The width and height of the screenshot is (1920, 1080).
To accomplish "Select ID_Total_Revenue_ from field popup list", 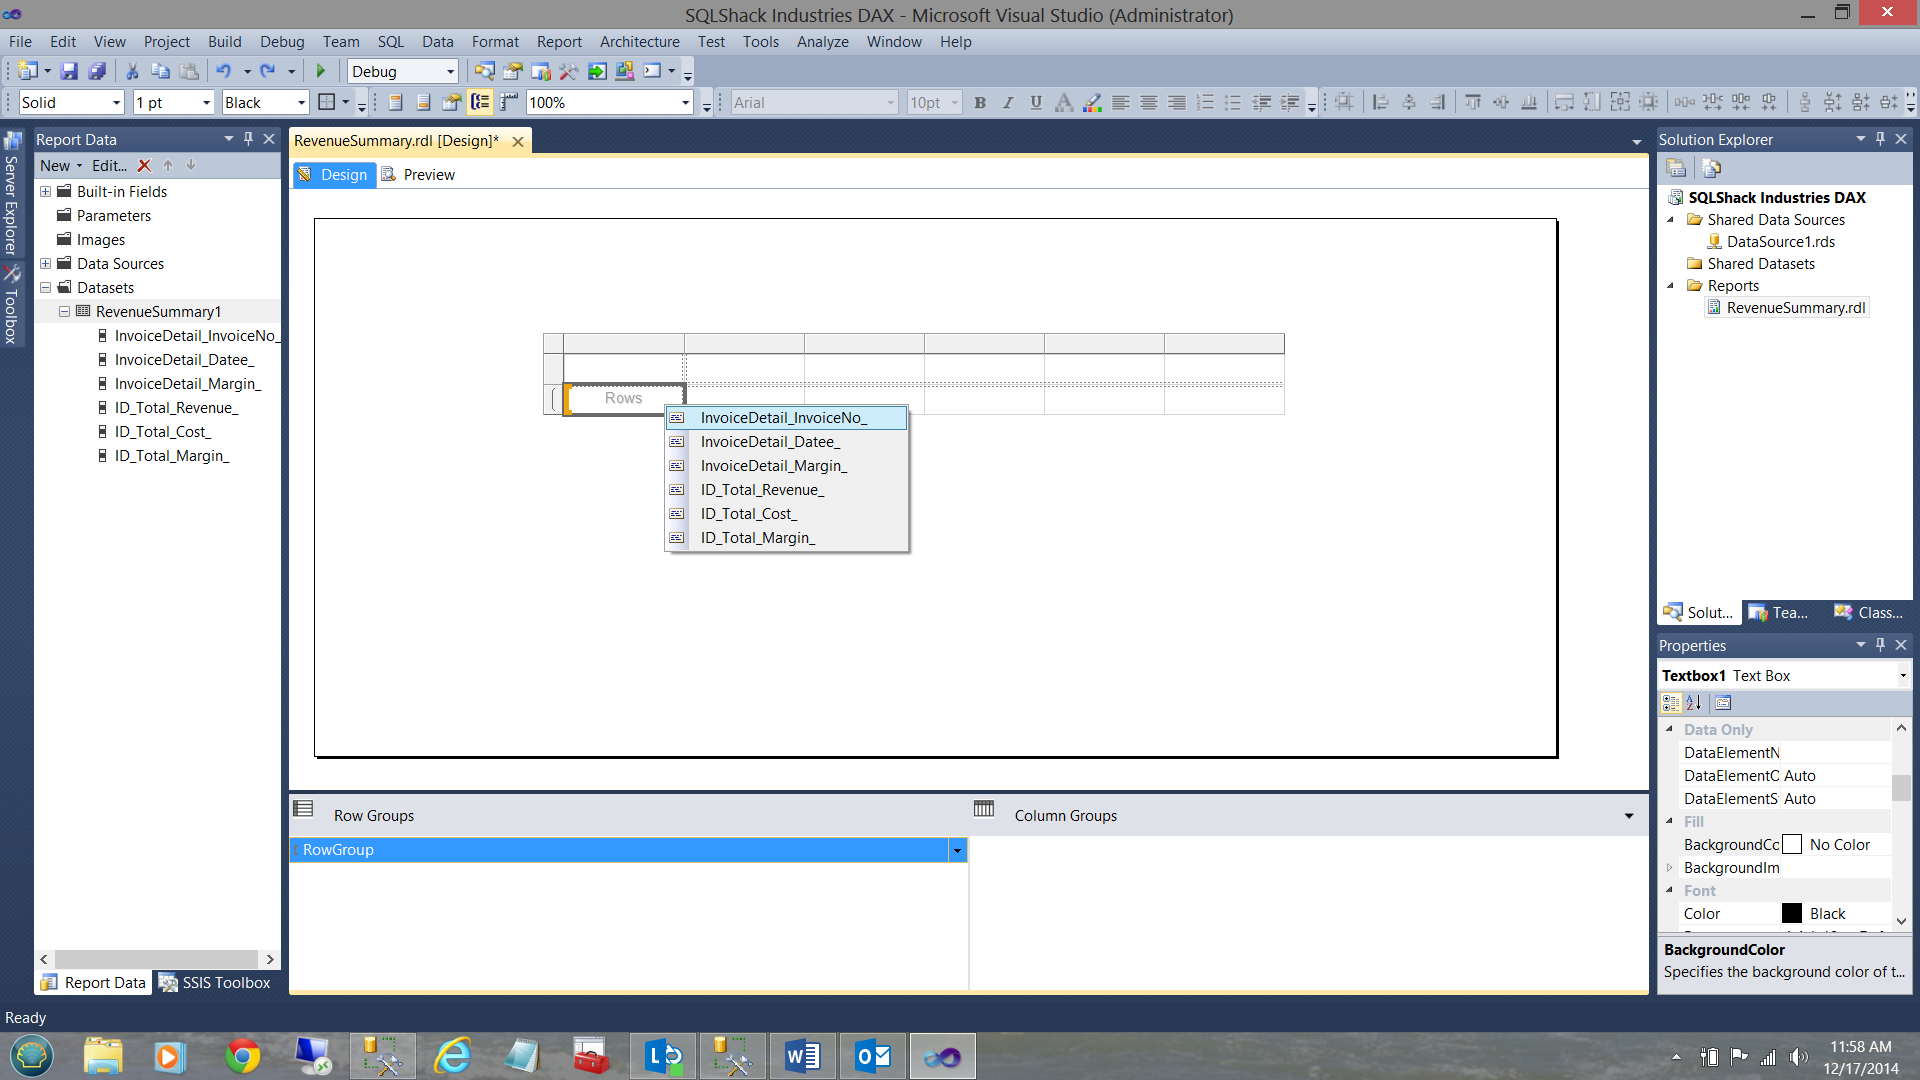I will [x=762, y=490].
